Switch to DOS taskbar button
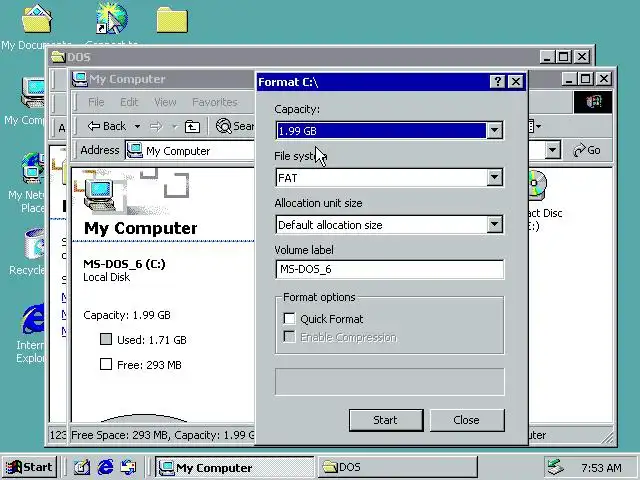Image resolution: width=640 pixels, height=480 pixels. click(x=397, y=467)
